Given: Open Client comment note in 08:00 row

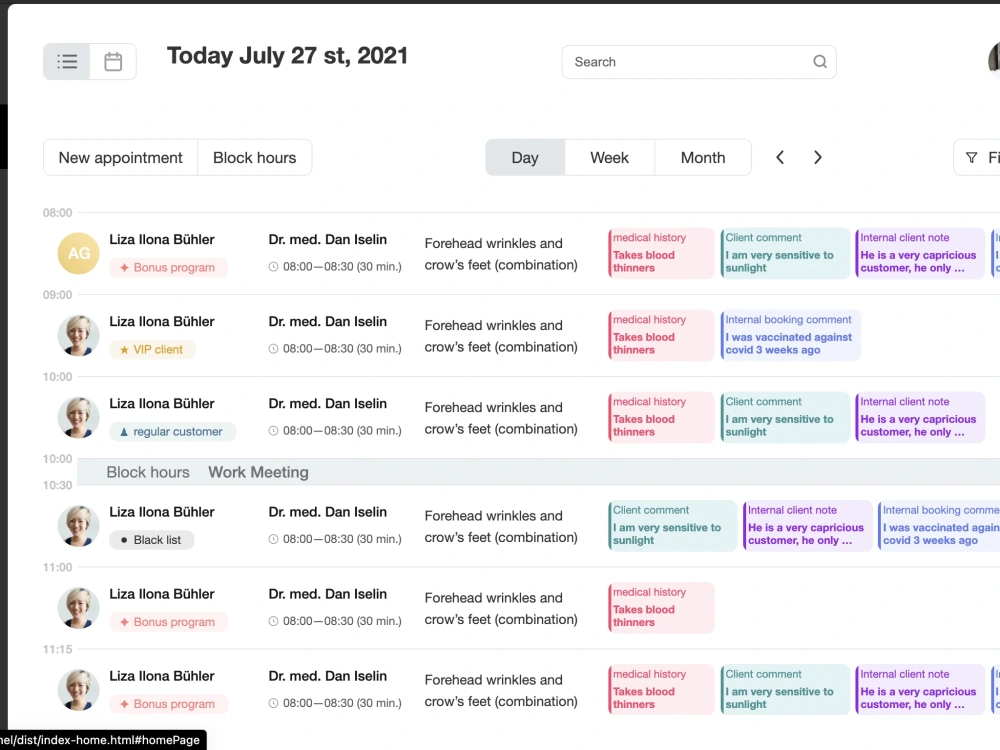Looking at the screenshot, I should pyautogui.click(x=784, y=253).
